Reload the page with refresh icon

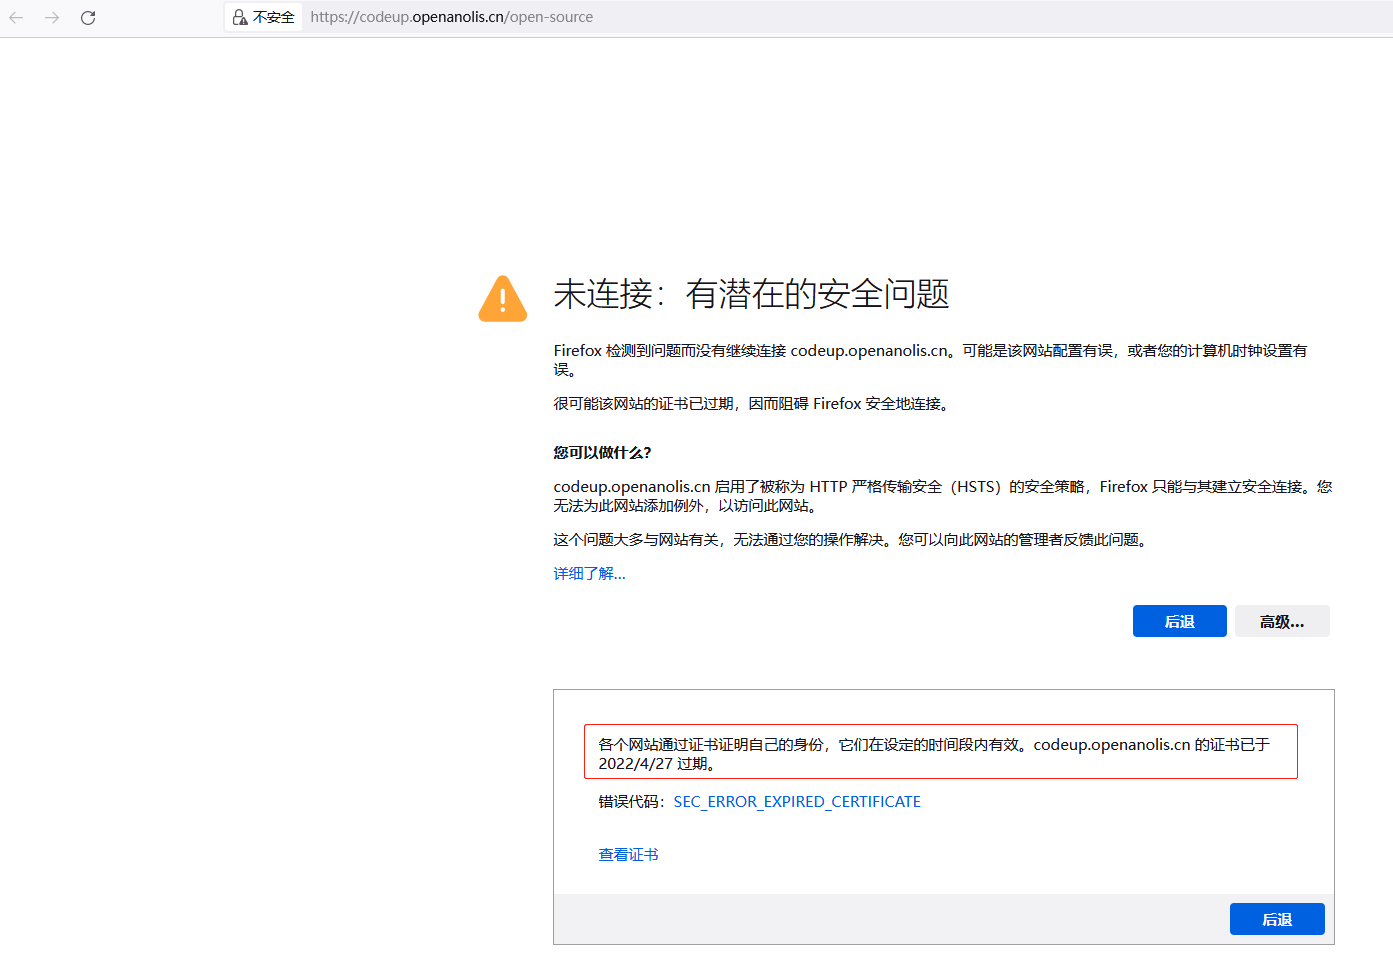[88, 18]
